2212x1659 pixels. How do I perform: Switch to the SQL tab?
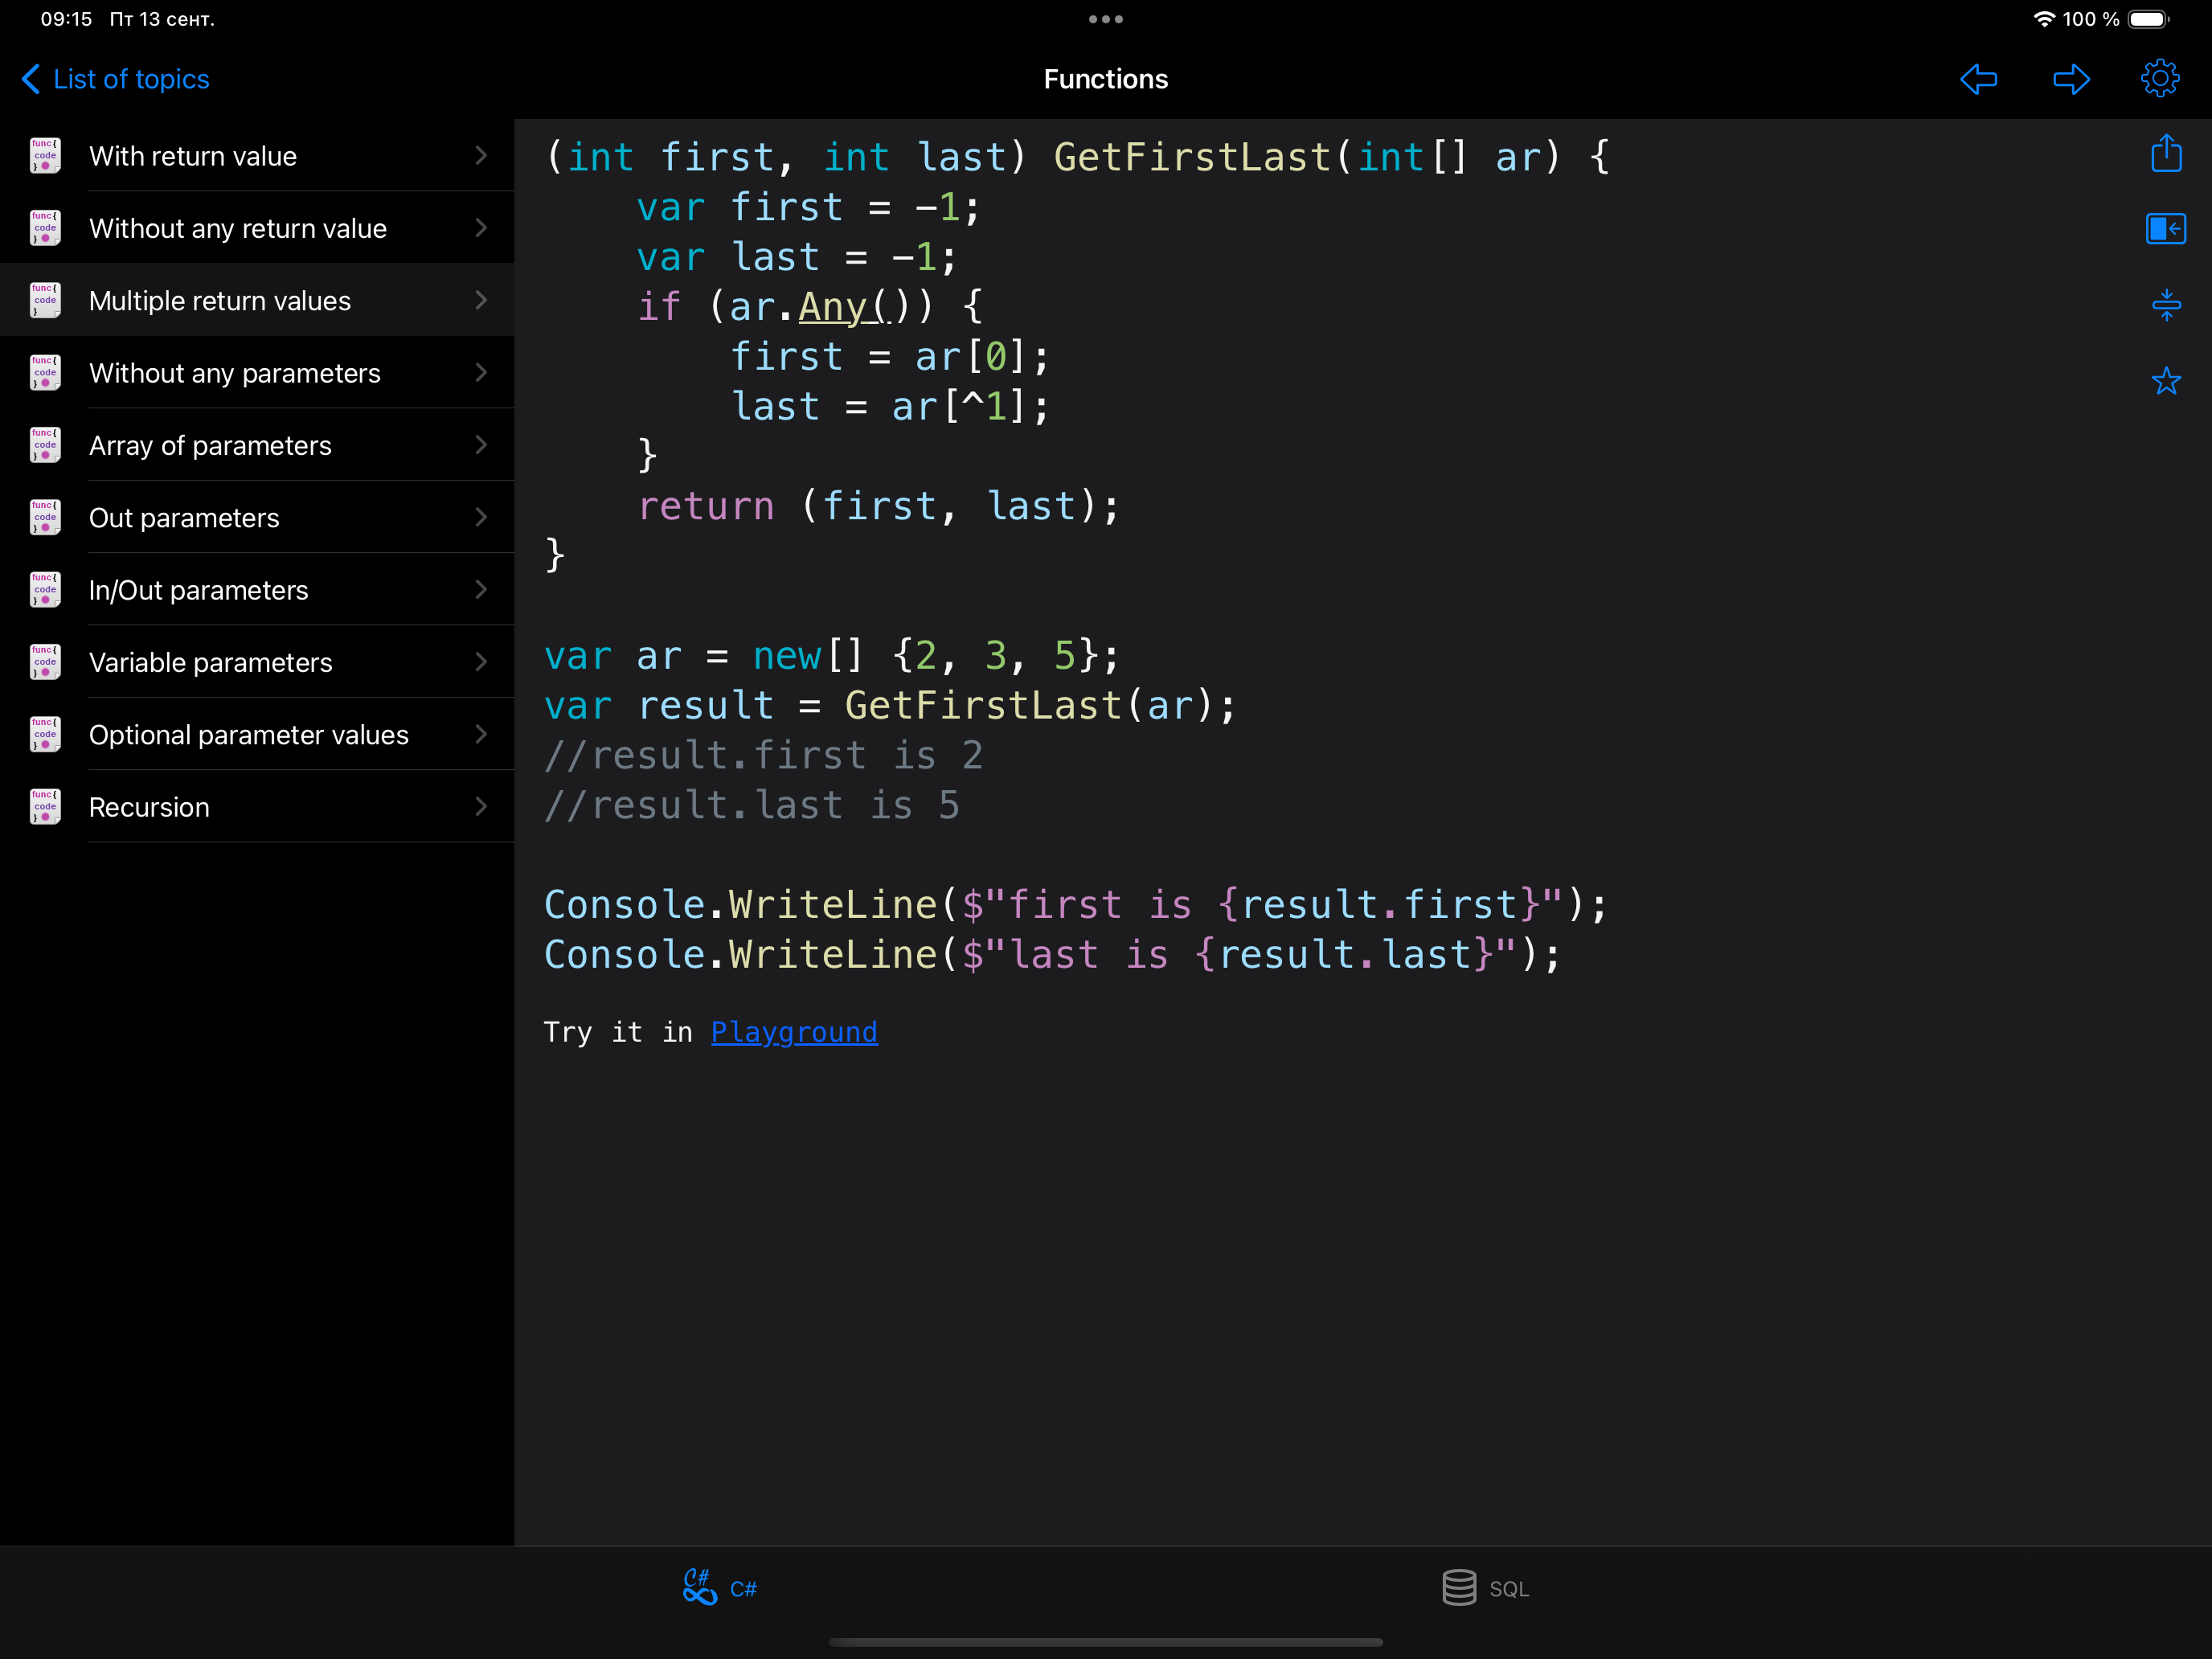[1509, 1589]
